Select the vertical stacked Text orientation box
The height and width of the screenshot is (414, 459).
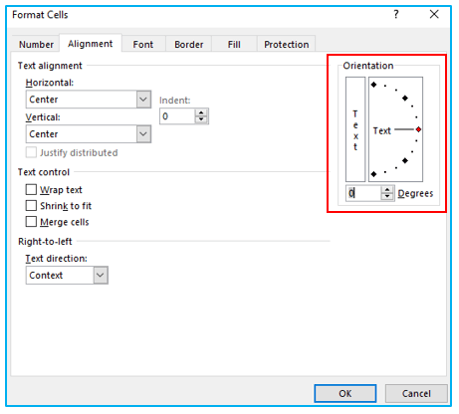tap(355, 129)
